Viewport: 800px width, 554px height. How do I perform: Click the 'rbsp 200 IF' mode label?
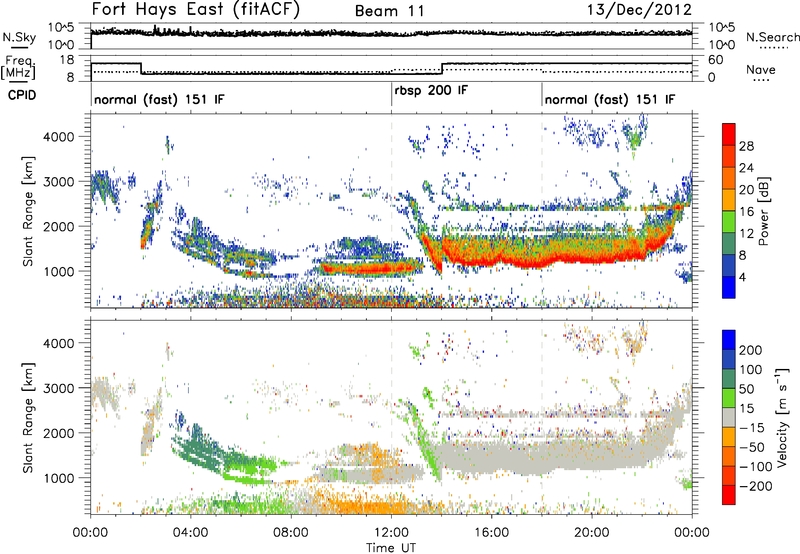(431, 91)
